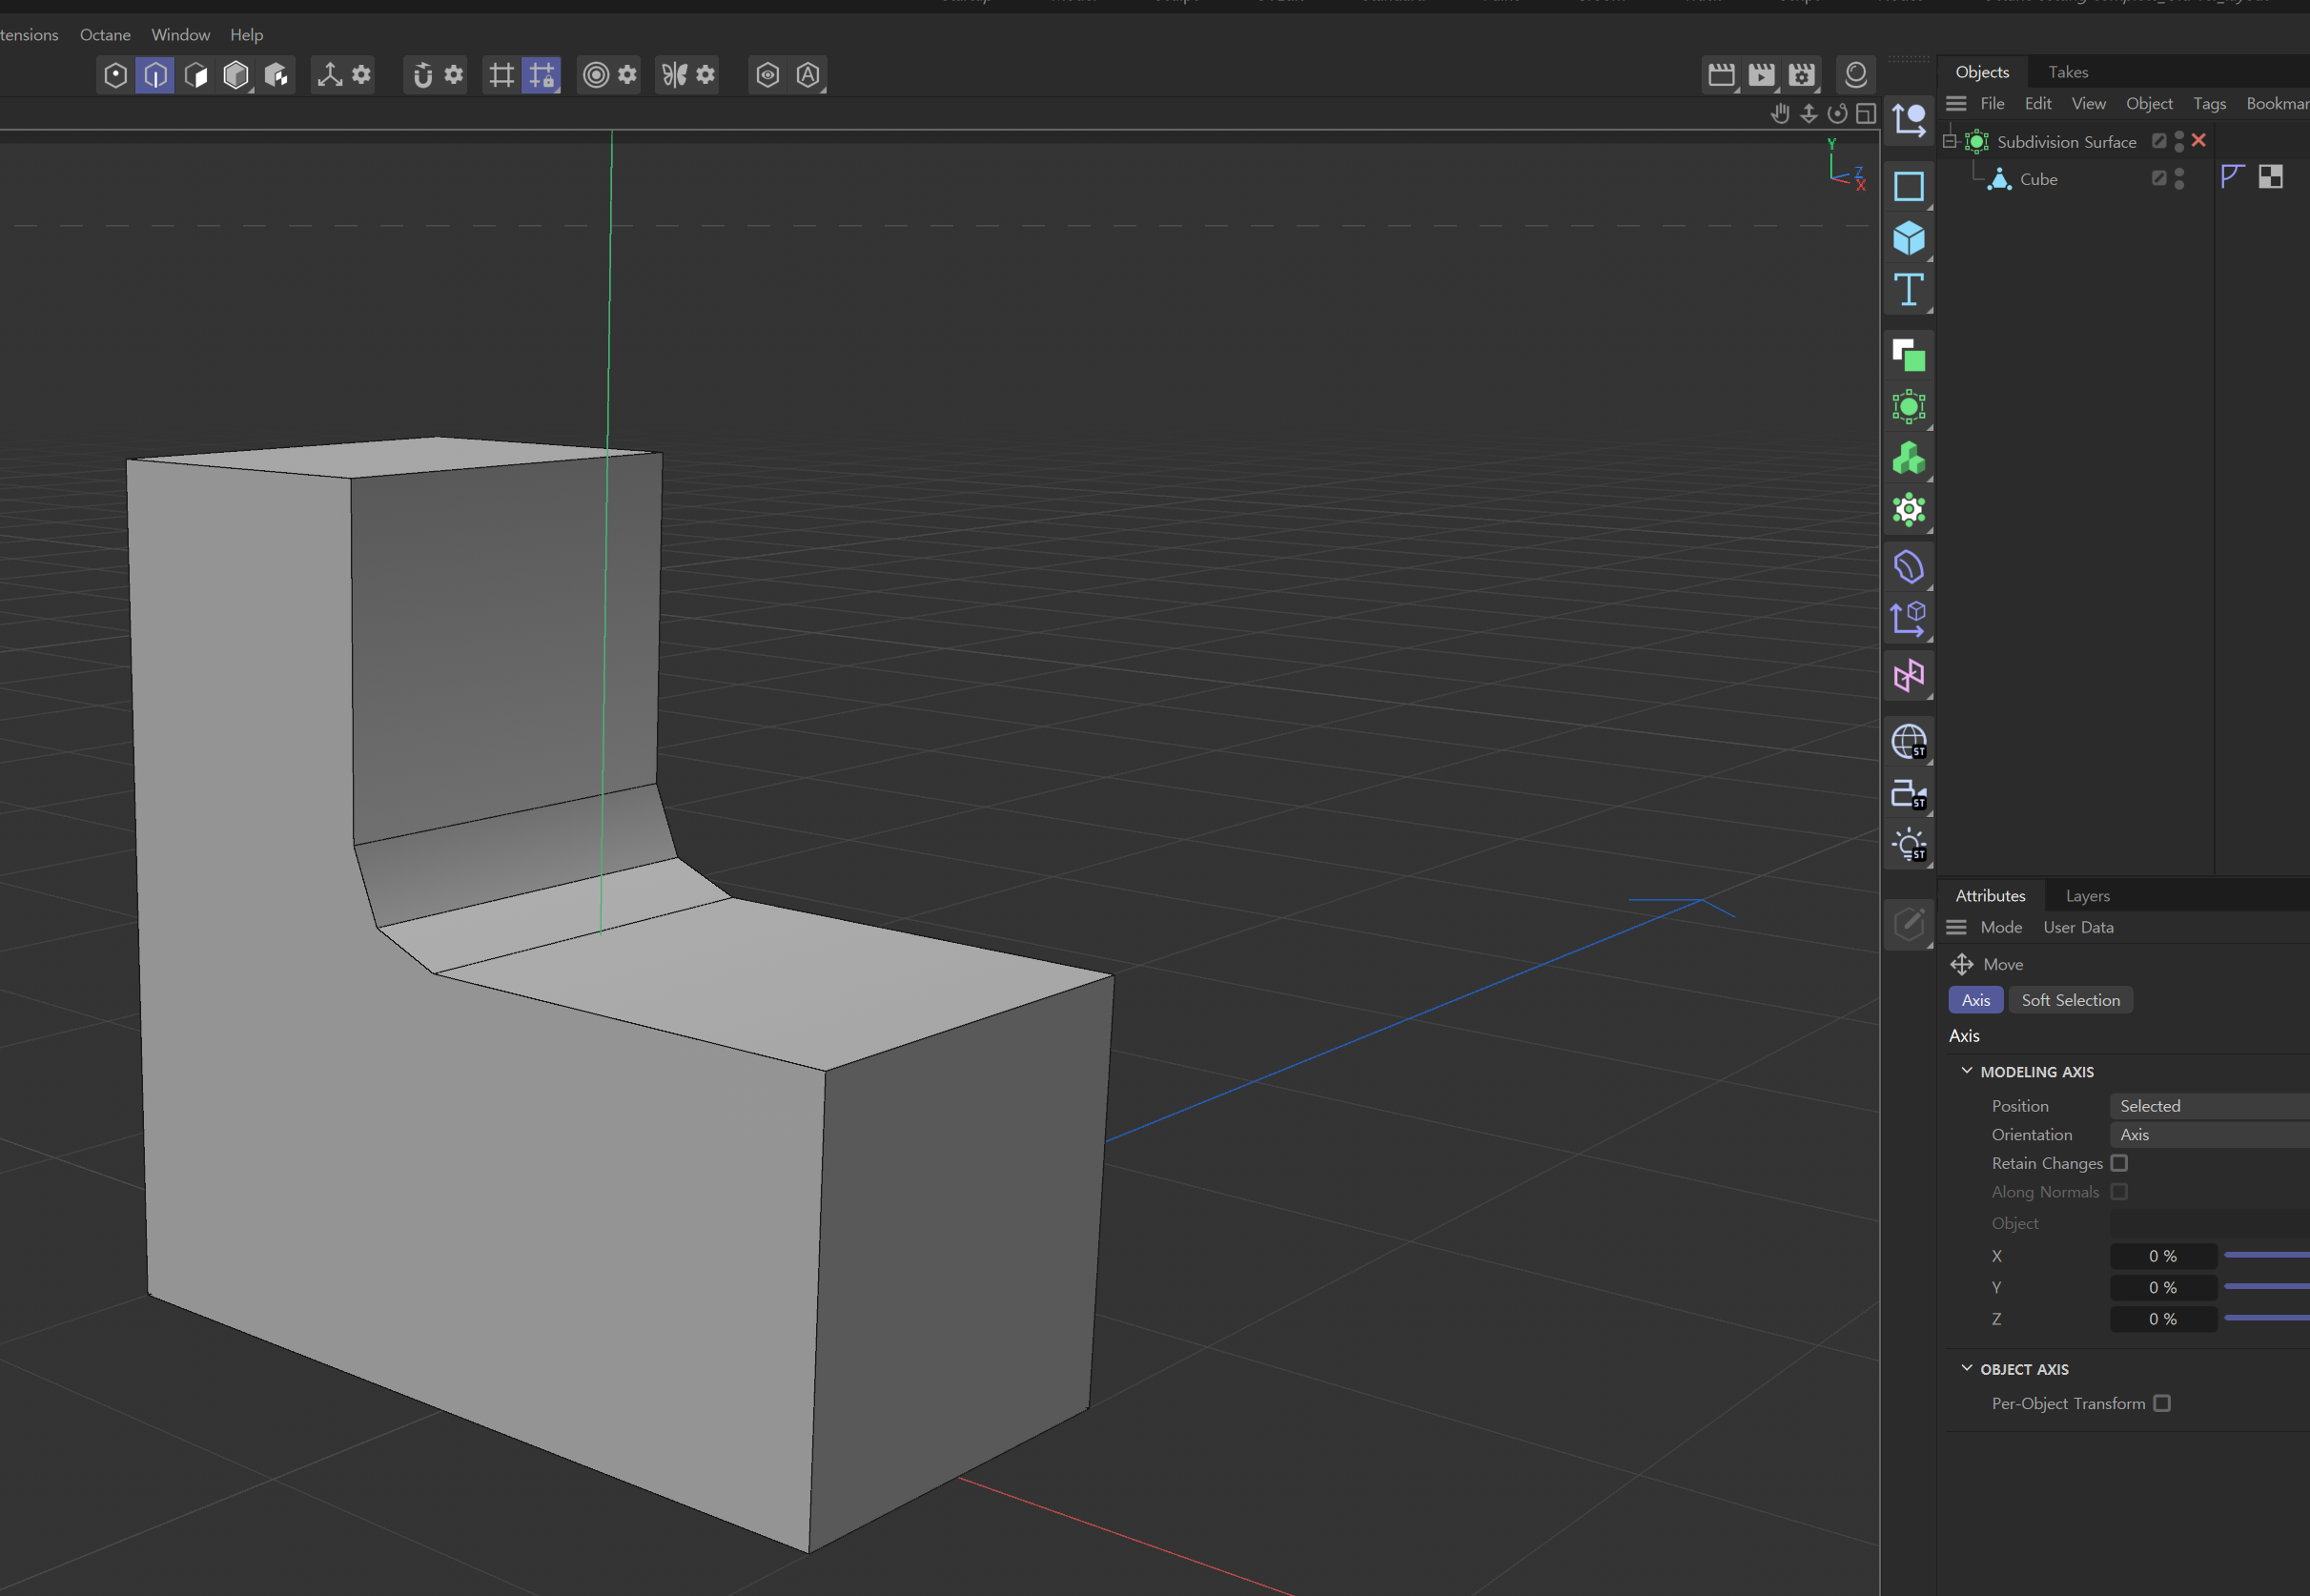Select the Cube object in the Objects list
This screenshot has height=1596, width=2310.
(2038, 179)
